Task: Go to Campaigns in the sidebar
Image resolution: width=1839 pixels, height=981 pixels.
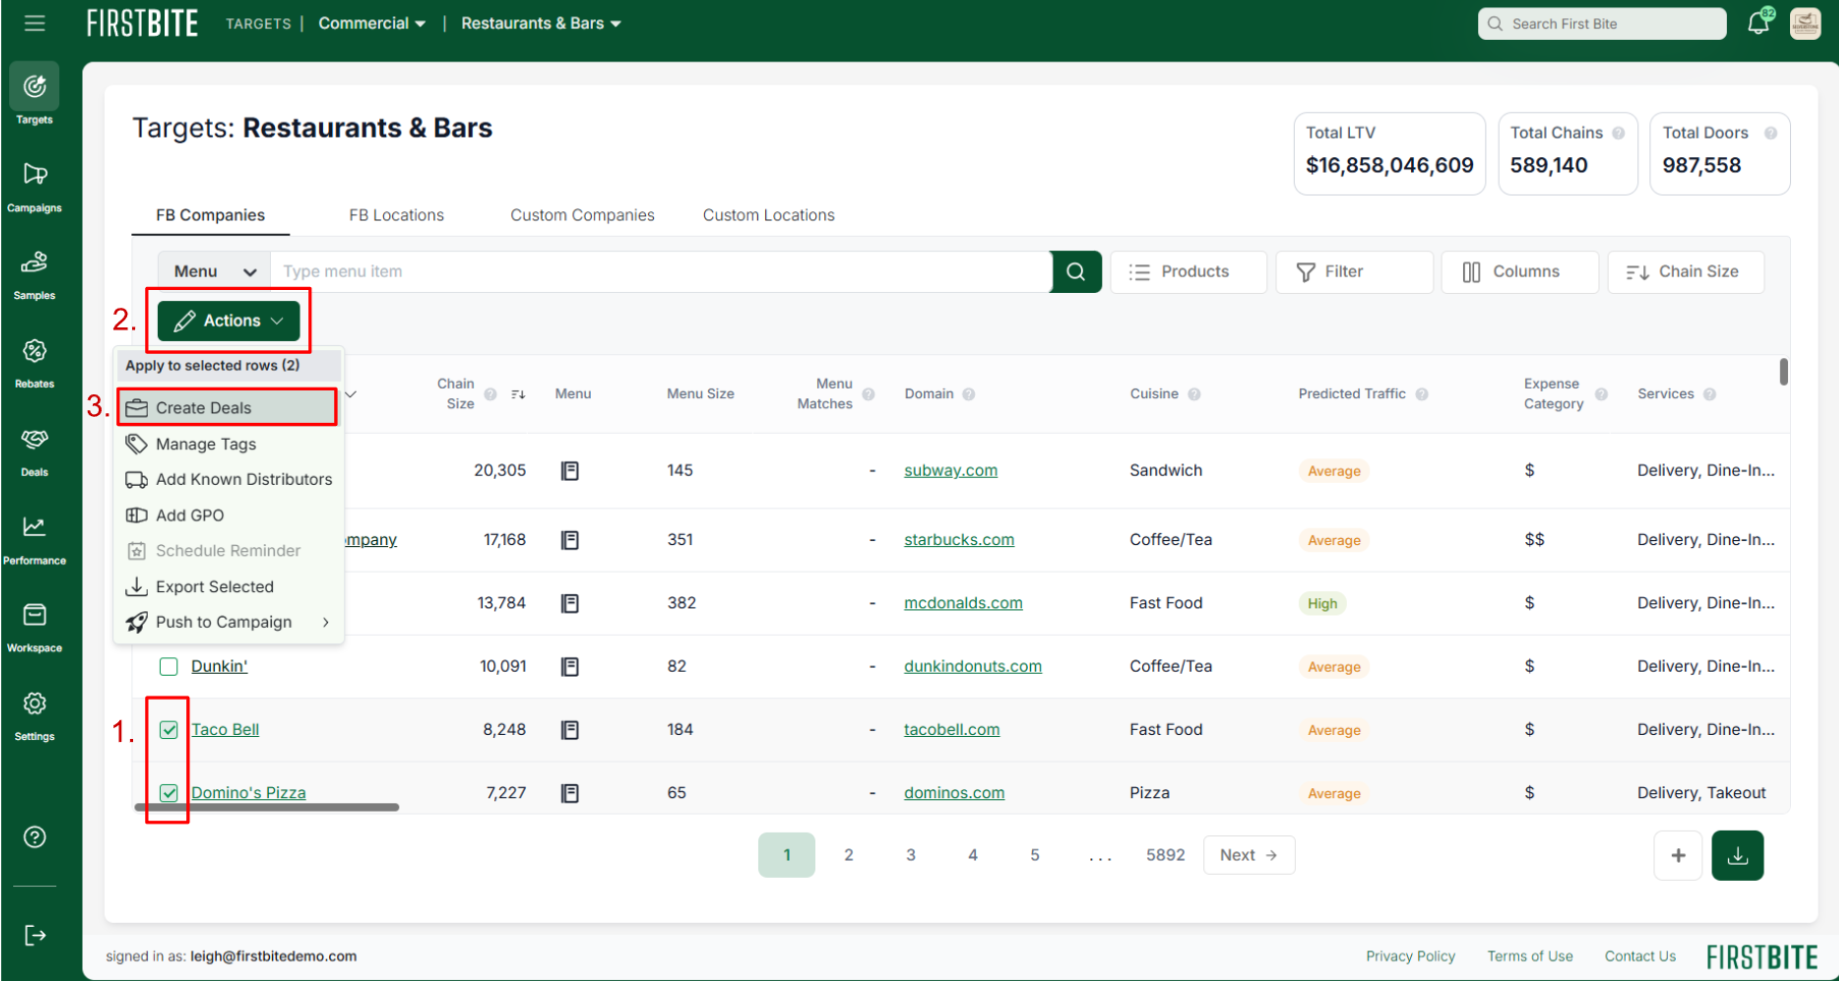Action: coord(34,186)
